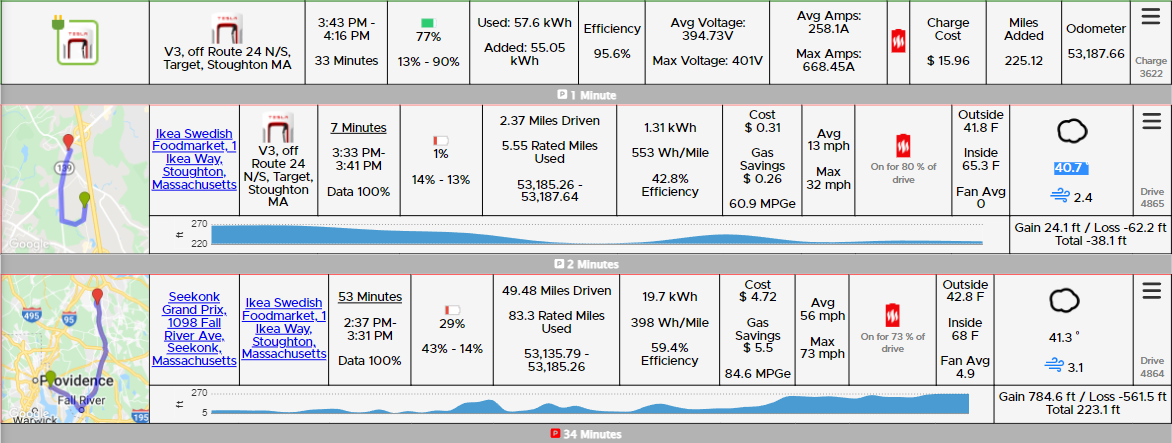Click the Tesla Supercharger logo in Drive 4865

click(278, 128)
